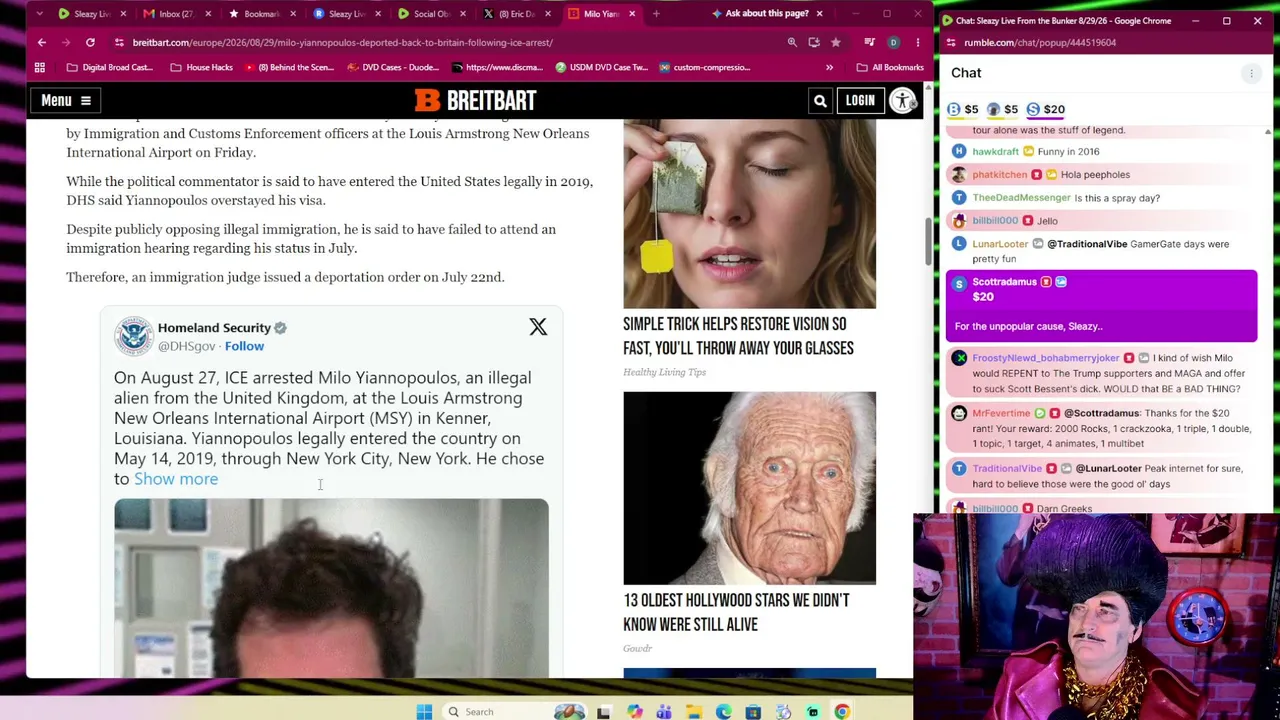Viewport: 1280px width, 720px height.
Task: Open the DVD Cases bookmark
Action: (393, 67)
